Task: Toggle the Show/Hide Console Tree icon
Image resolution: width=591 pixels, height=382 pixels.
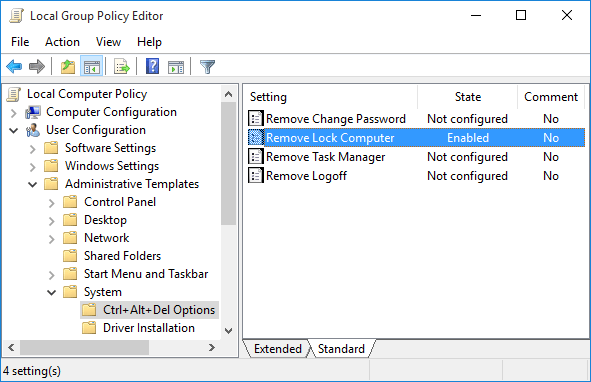Action: click(x=92, y=67)
